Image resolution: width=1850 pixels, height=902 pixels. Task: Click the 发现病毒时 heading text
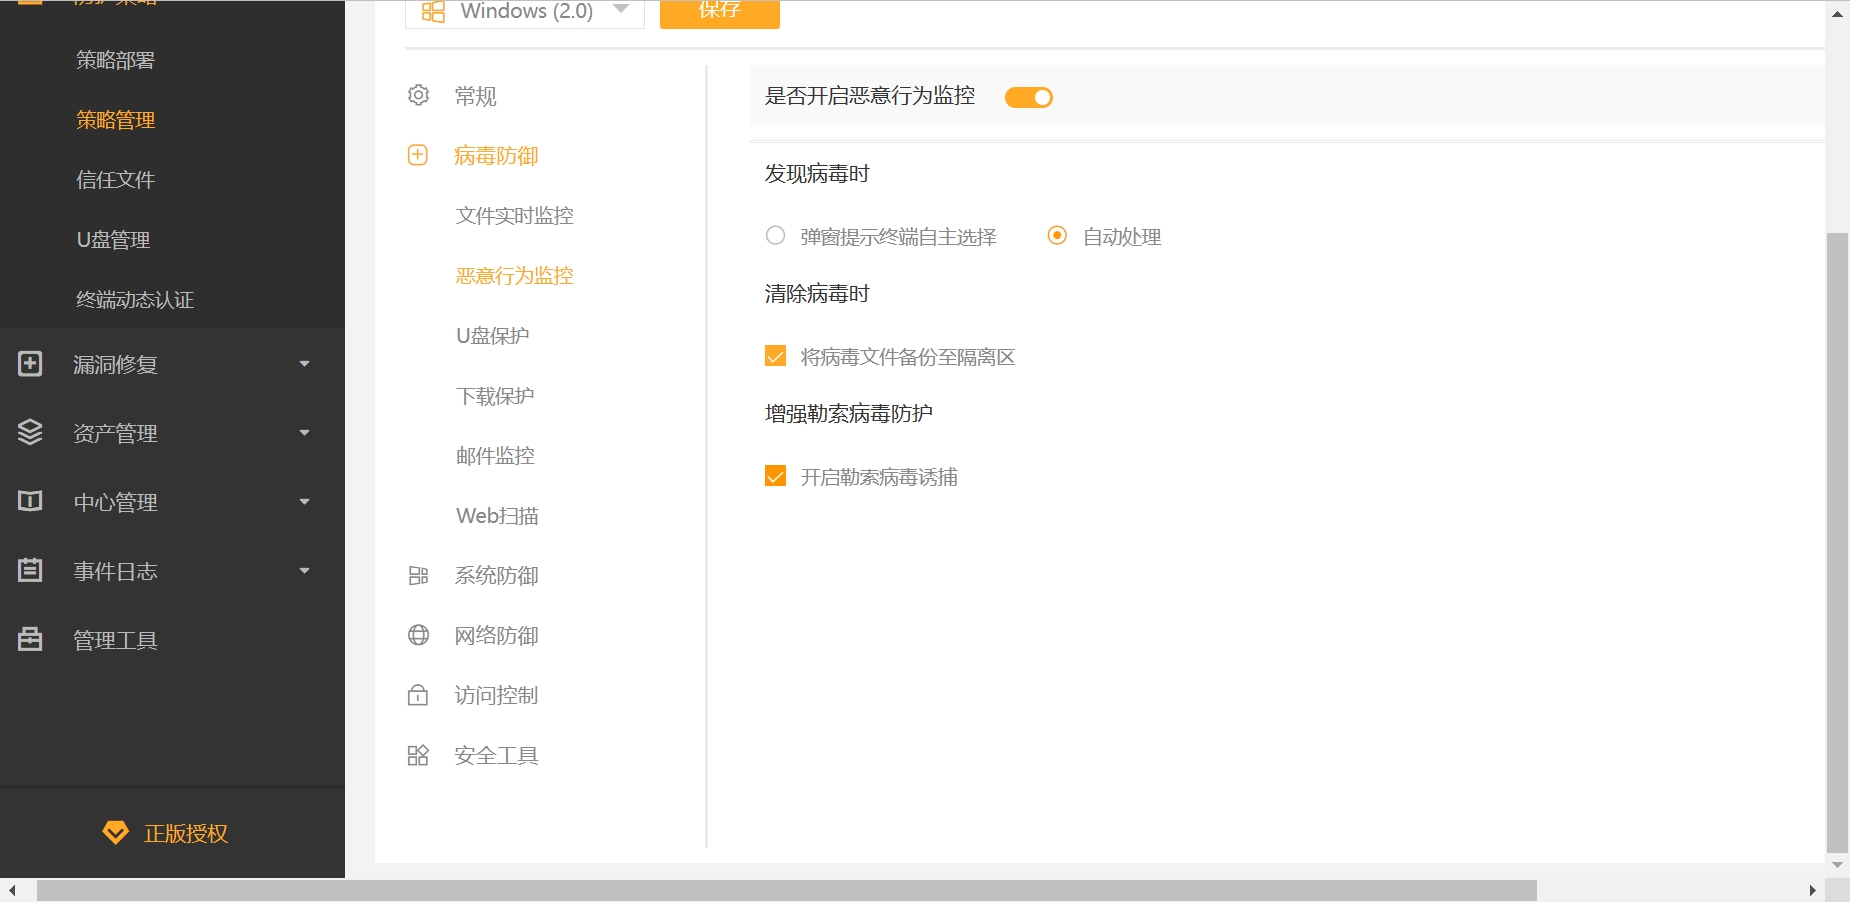click(817, 174)
